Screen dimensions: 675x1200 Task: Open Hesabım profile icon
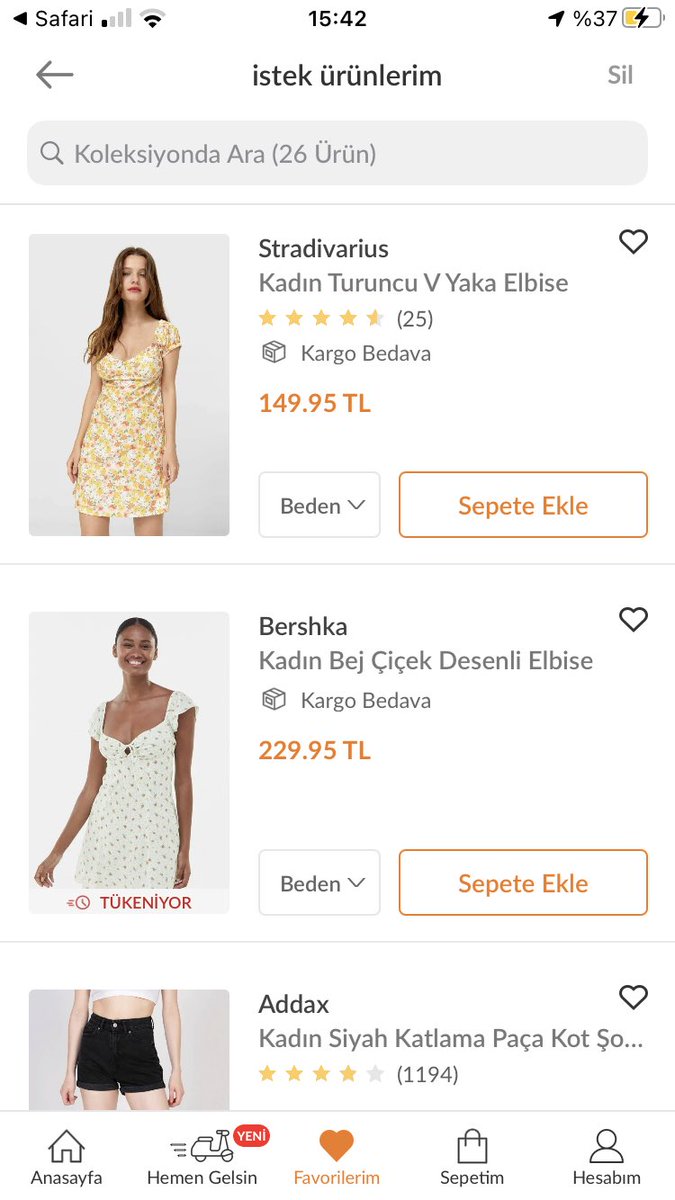[x=606, y=1146]
